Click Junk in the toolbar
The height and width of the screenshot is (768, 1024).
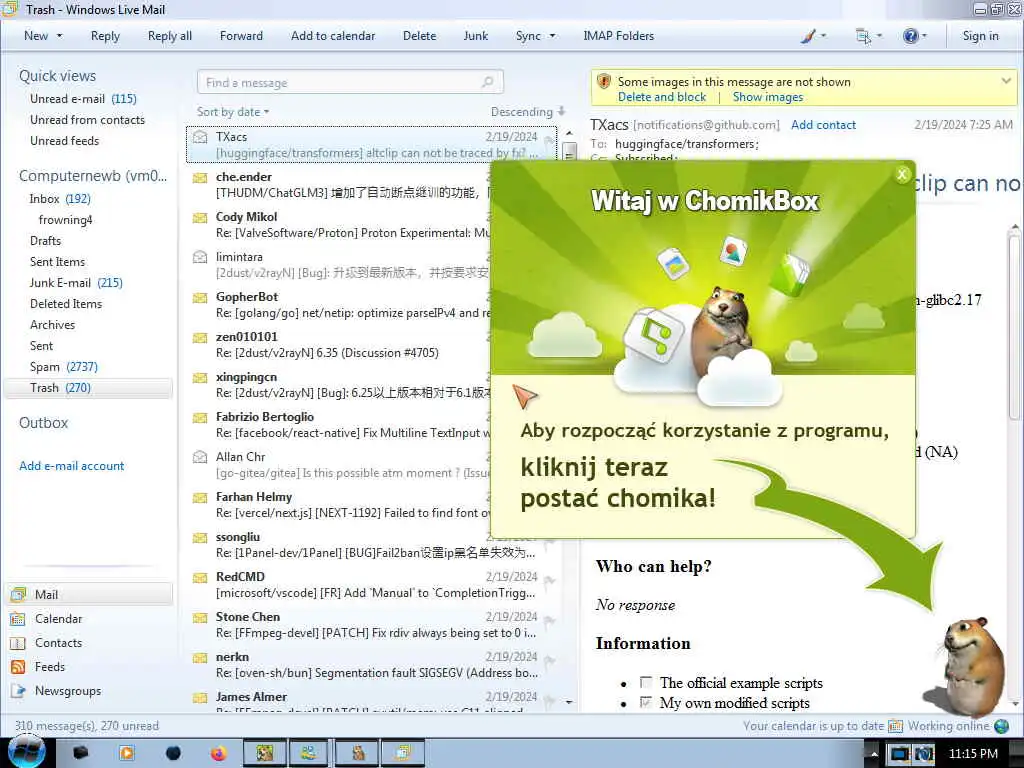(475, 36)
